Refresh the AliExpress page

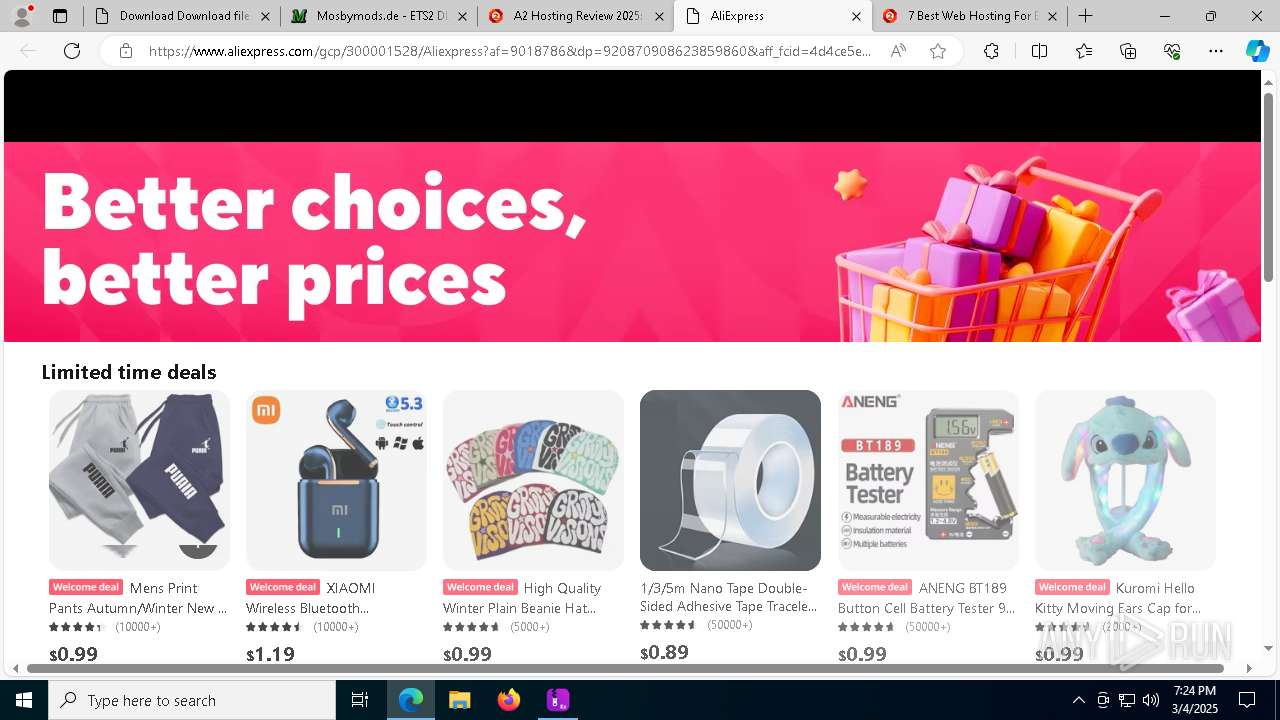pyautogui.click(x=72, y=51)
